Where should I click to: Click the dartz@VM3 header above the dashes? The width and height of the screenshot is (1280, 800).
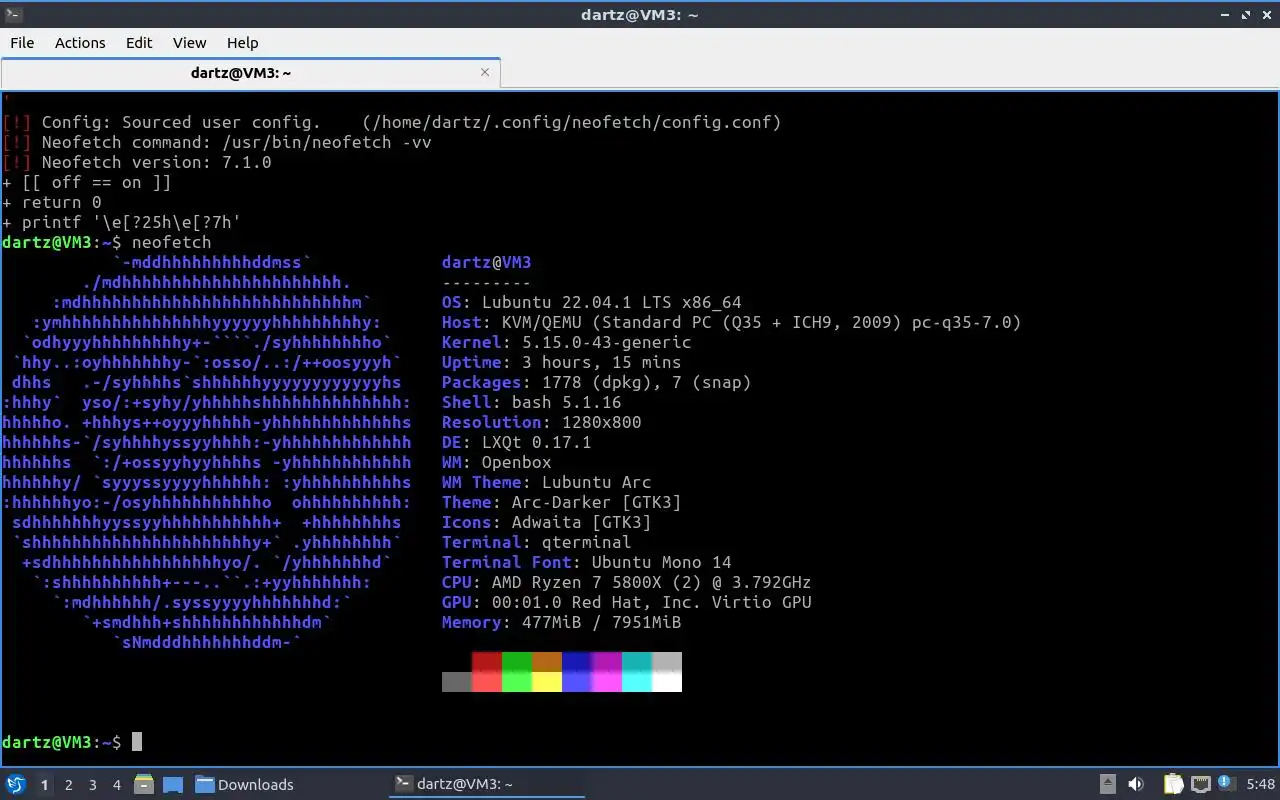487,262
